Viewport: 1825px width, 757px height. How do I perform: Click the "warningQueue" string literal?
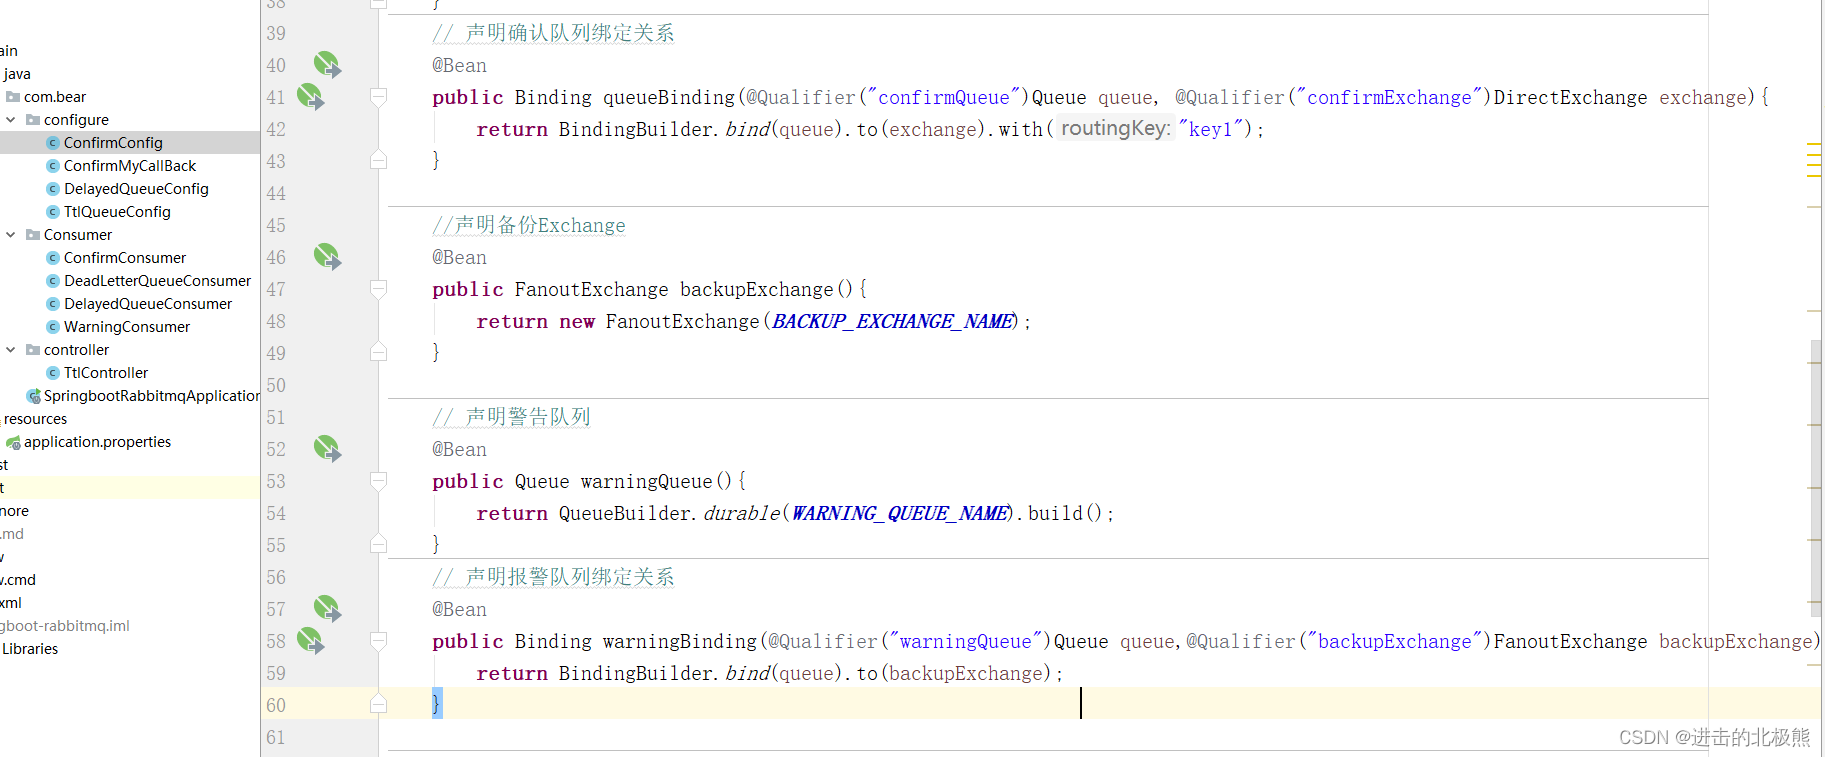point(966,641)
